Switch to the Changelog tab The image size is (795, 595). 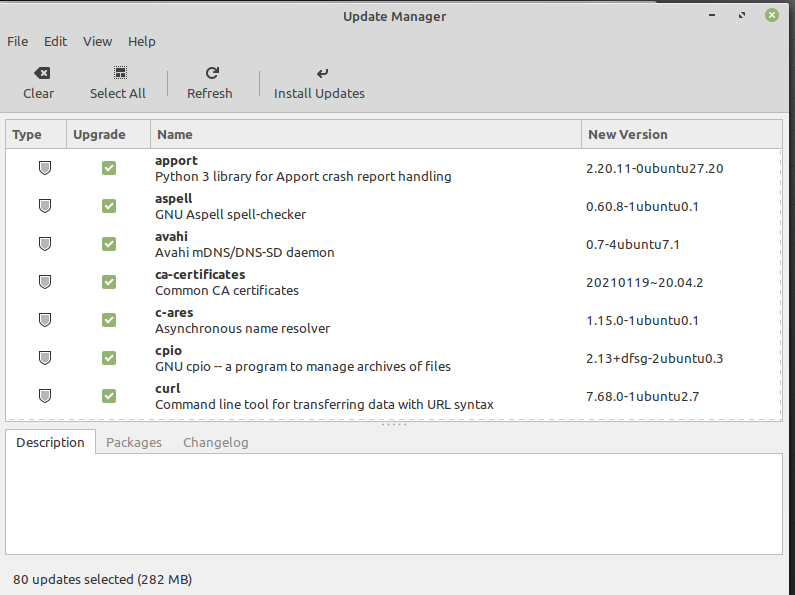(x=215, y=442)
